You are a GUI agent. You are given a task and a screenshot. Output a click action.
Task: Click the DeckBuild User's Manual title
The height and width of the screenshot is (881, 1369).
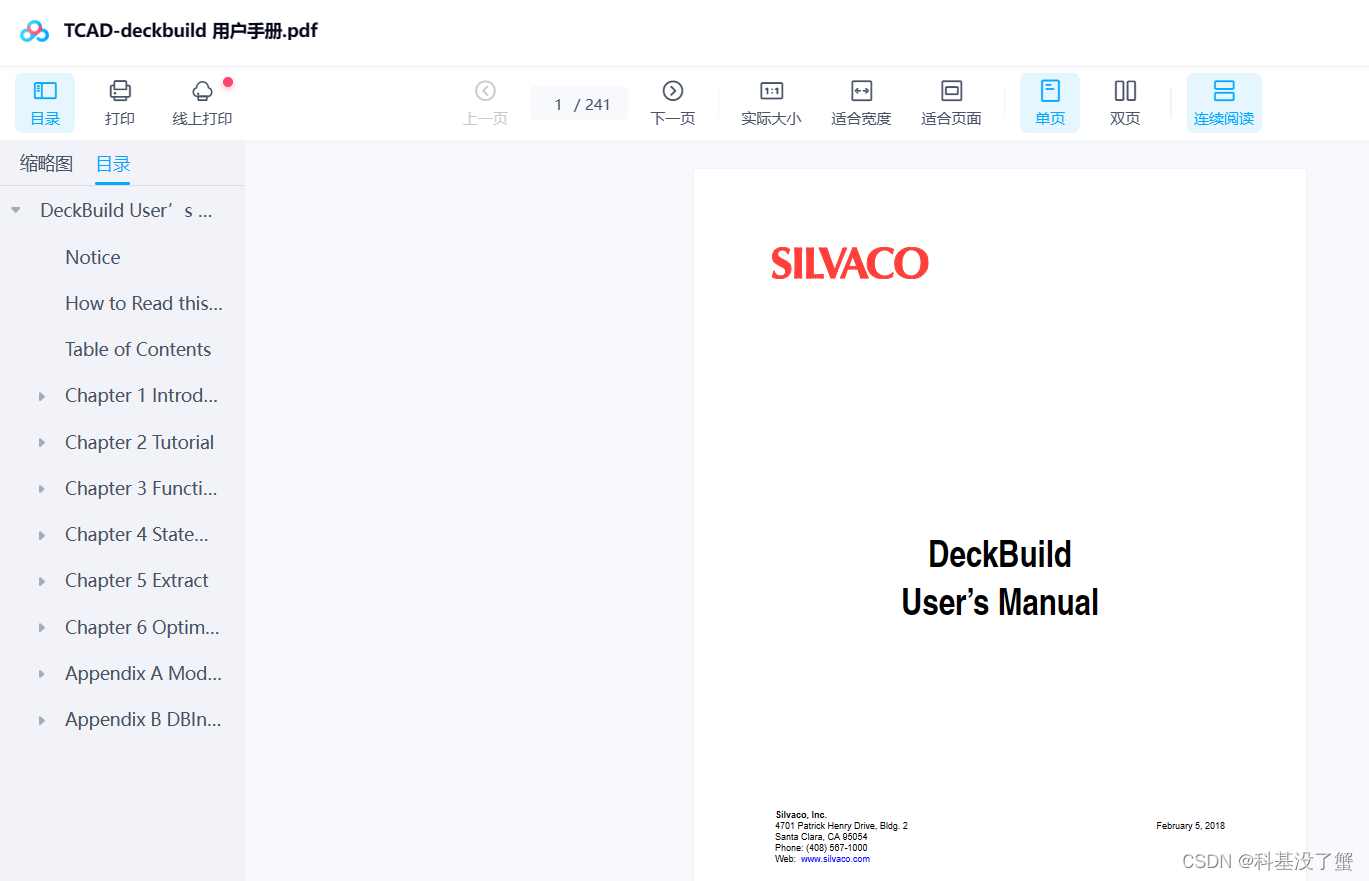(x=1000, y=578)
